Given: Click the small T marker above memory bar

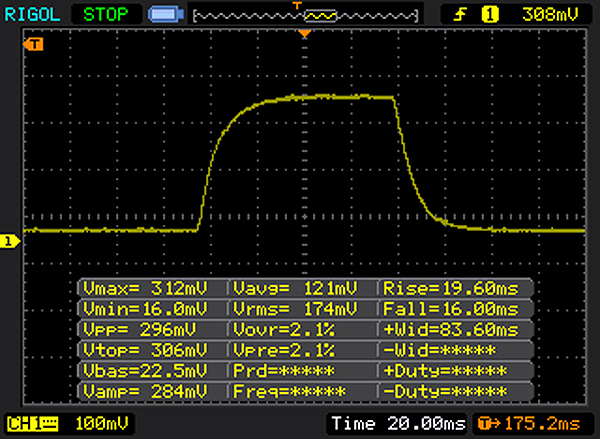Looking at the screenshot, I should coord(297,5).
